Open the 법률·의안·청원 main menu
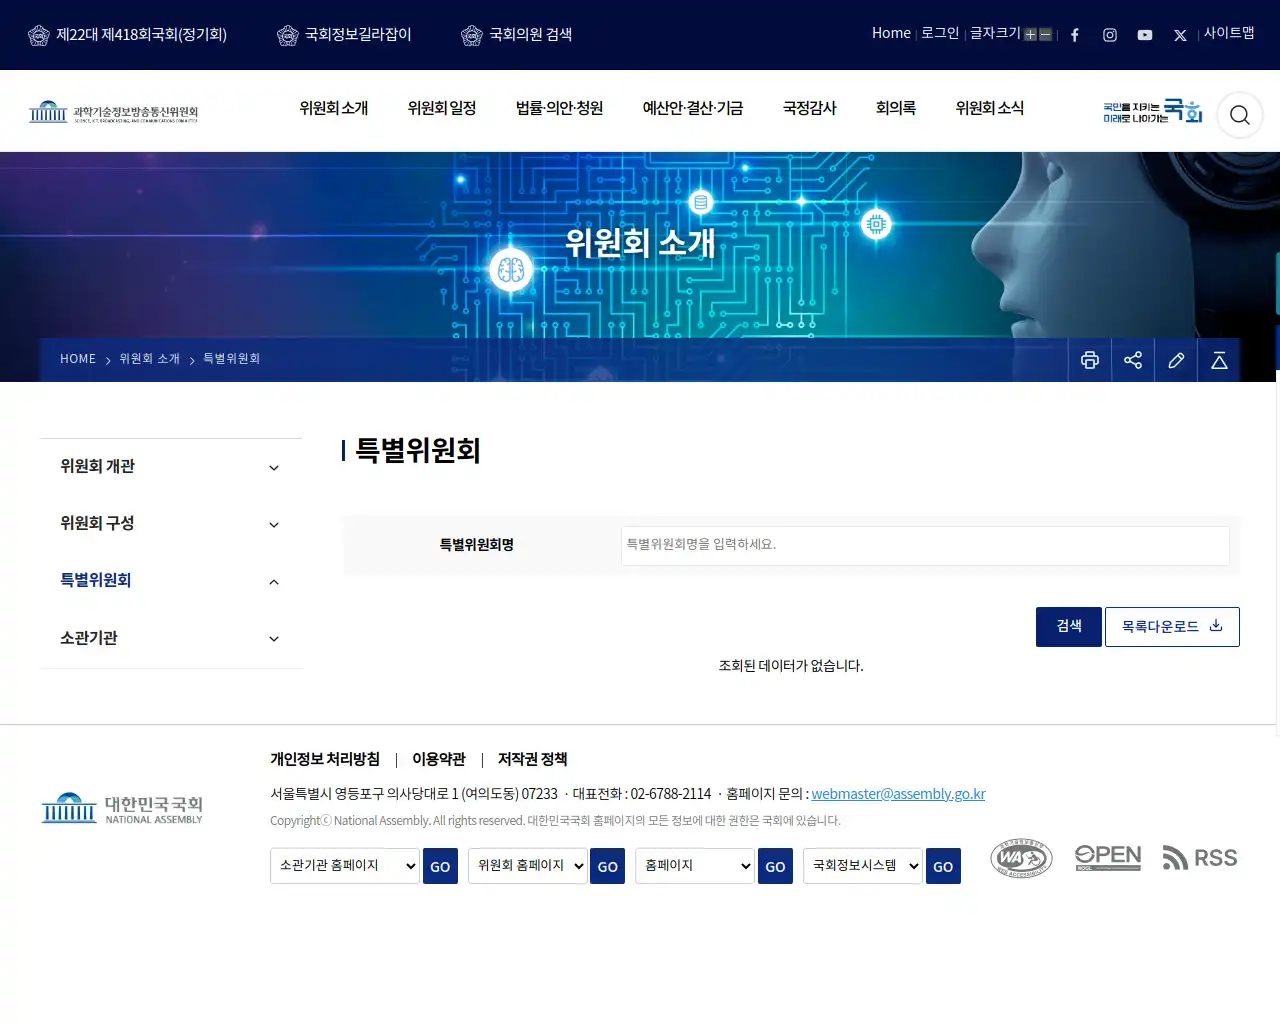Viewport: 1280px width, 1024px height. click(560, 108)
